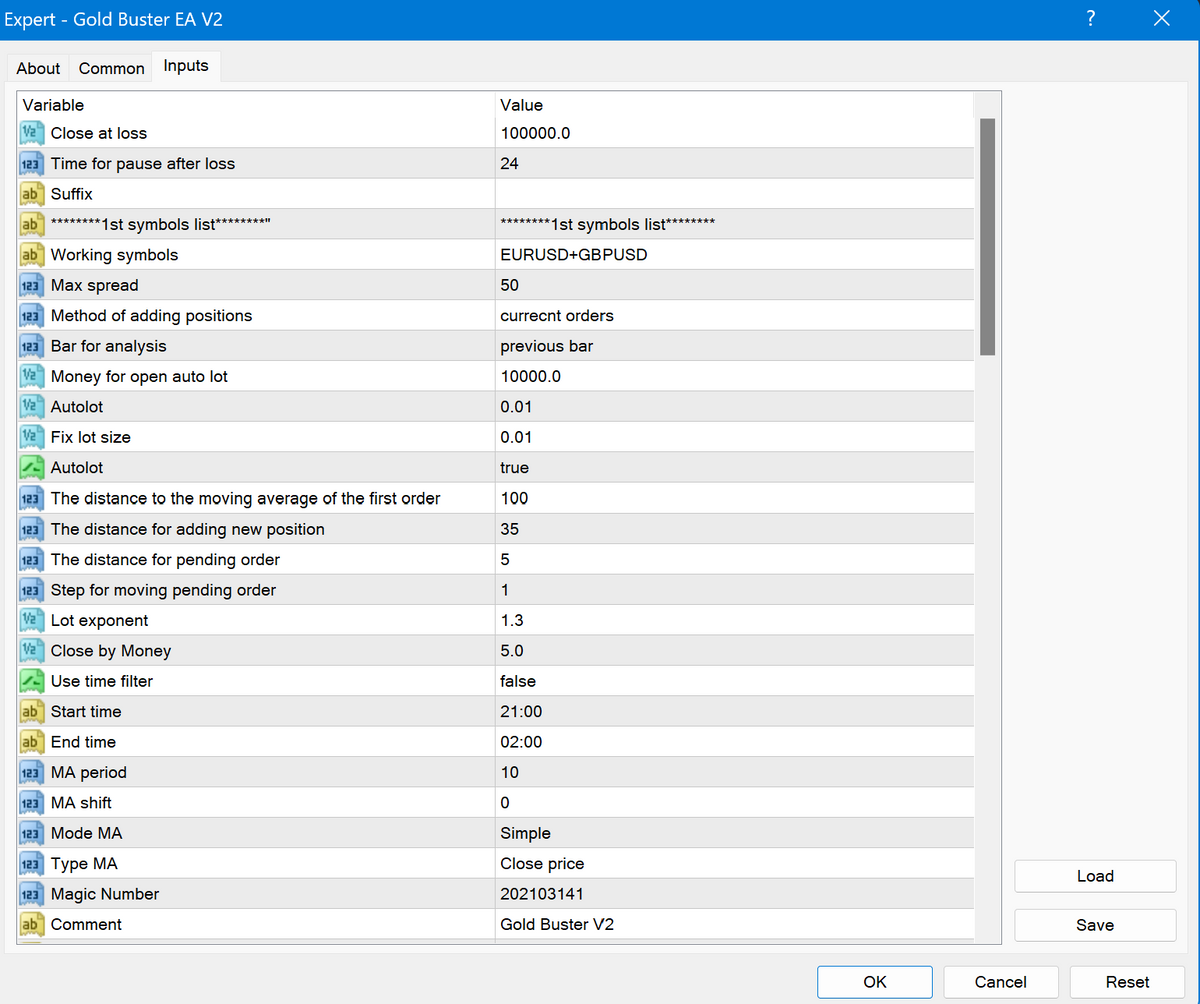
Task: Click the double-type icon beside Close at loss
Action: click(31, 133)
